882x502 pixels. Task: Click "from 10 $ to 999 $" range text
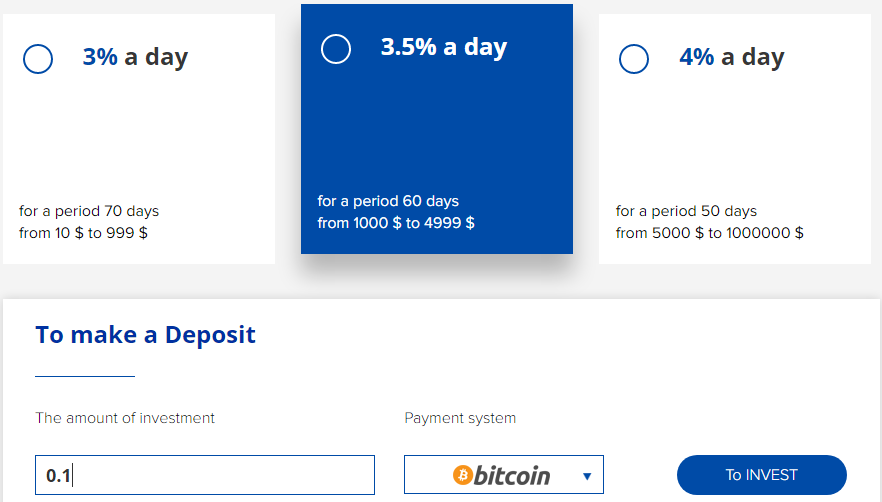coord(83,233)
